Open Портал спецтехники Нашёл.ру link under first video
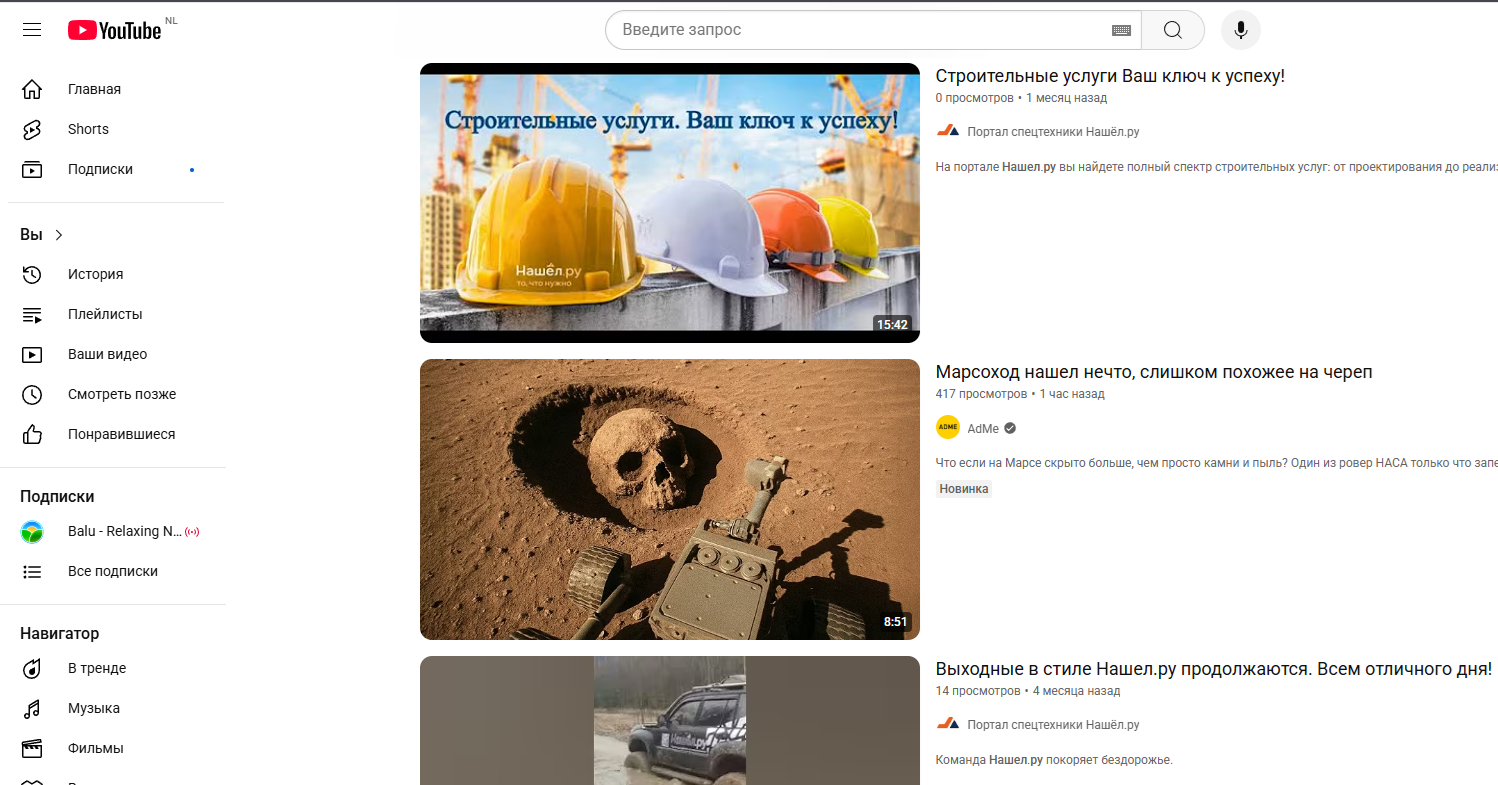 tap(1053, 132)
